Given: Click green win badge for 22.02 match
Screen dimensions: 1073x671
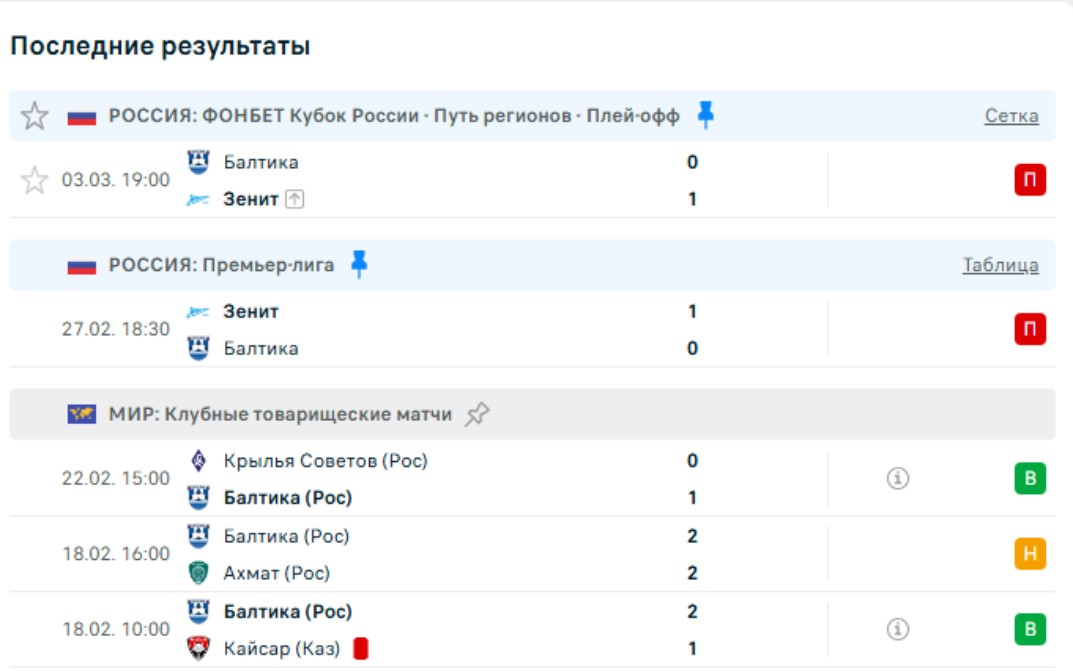Looking at the screenshot, I should click(1030, 479).
